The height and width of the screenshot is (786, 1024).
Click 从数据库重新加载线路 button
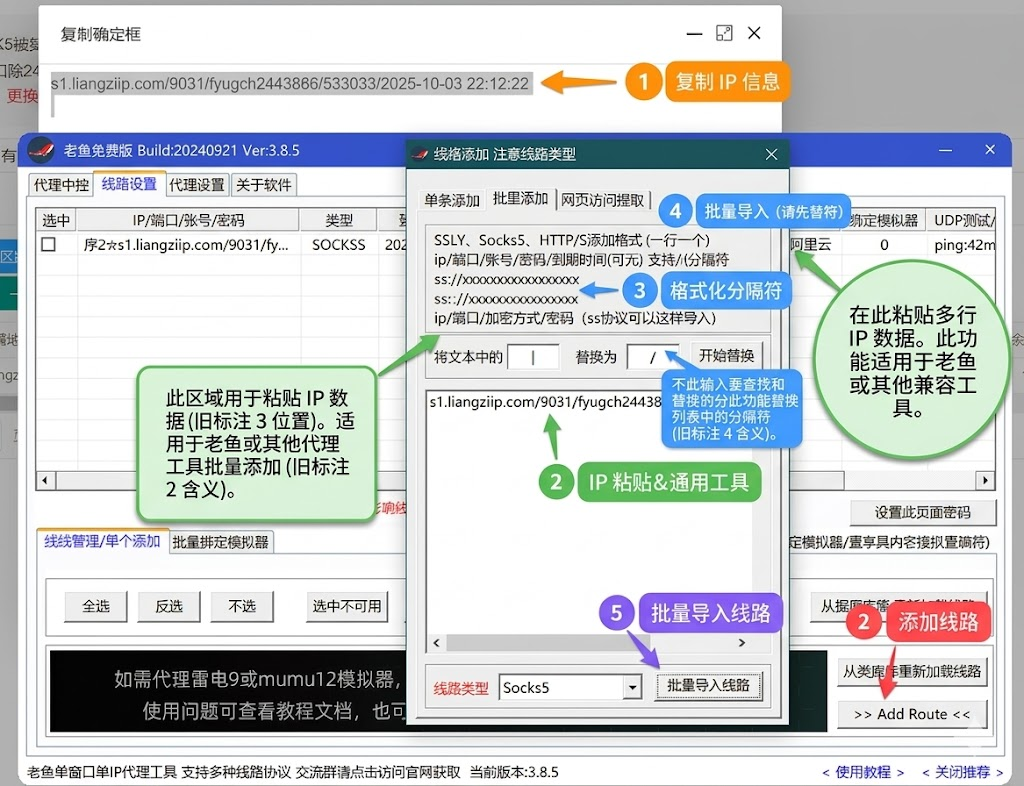coord(912,671)
